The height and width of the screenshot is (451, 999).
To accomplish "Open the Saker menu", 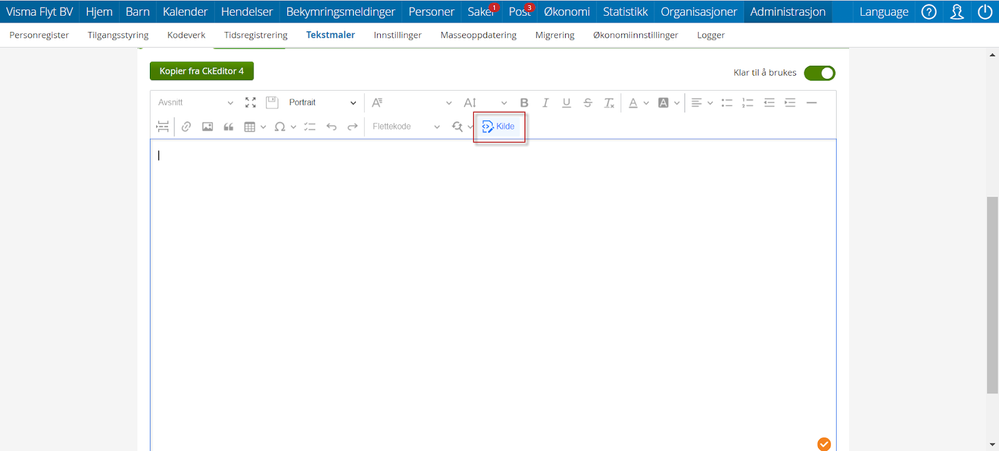I will (482, 11).
